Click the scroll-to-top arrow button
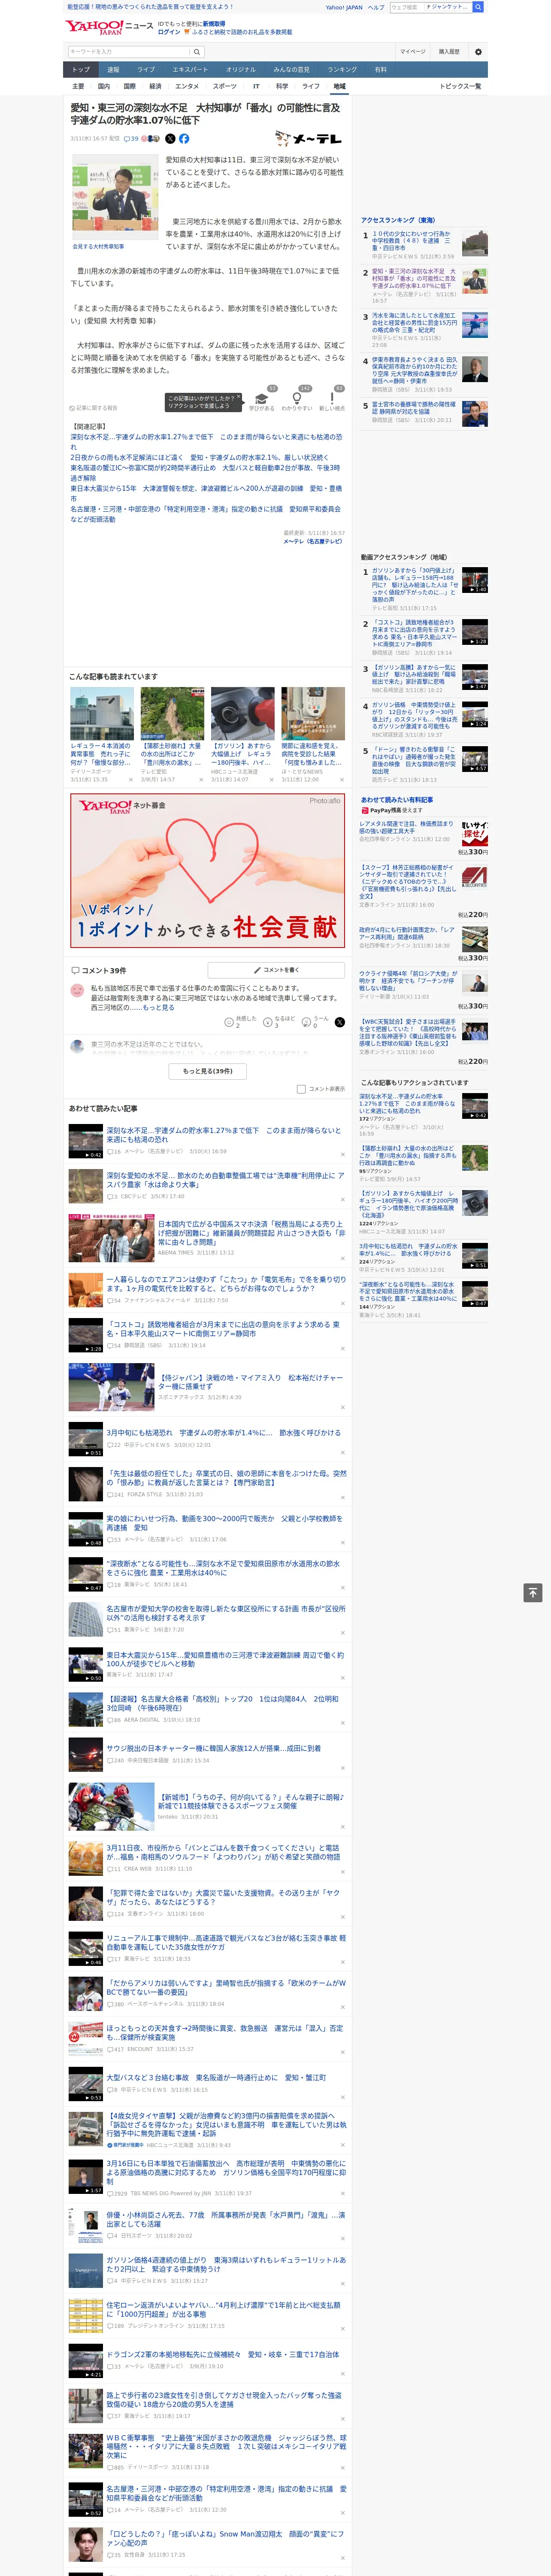Viewport: 551px width, 2576px height. 532,1592
